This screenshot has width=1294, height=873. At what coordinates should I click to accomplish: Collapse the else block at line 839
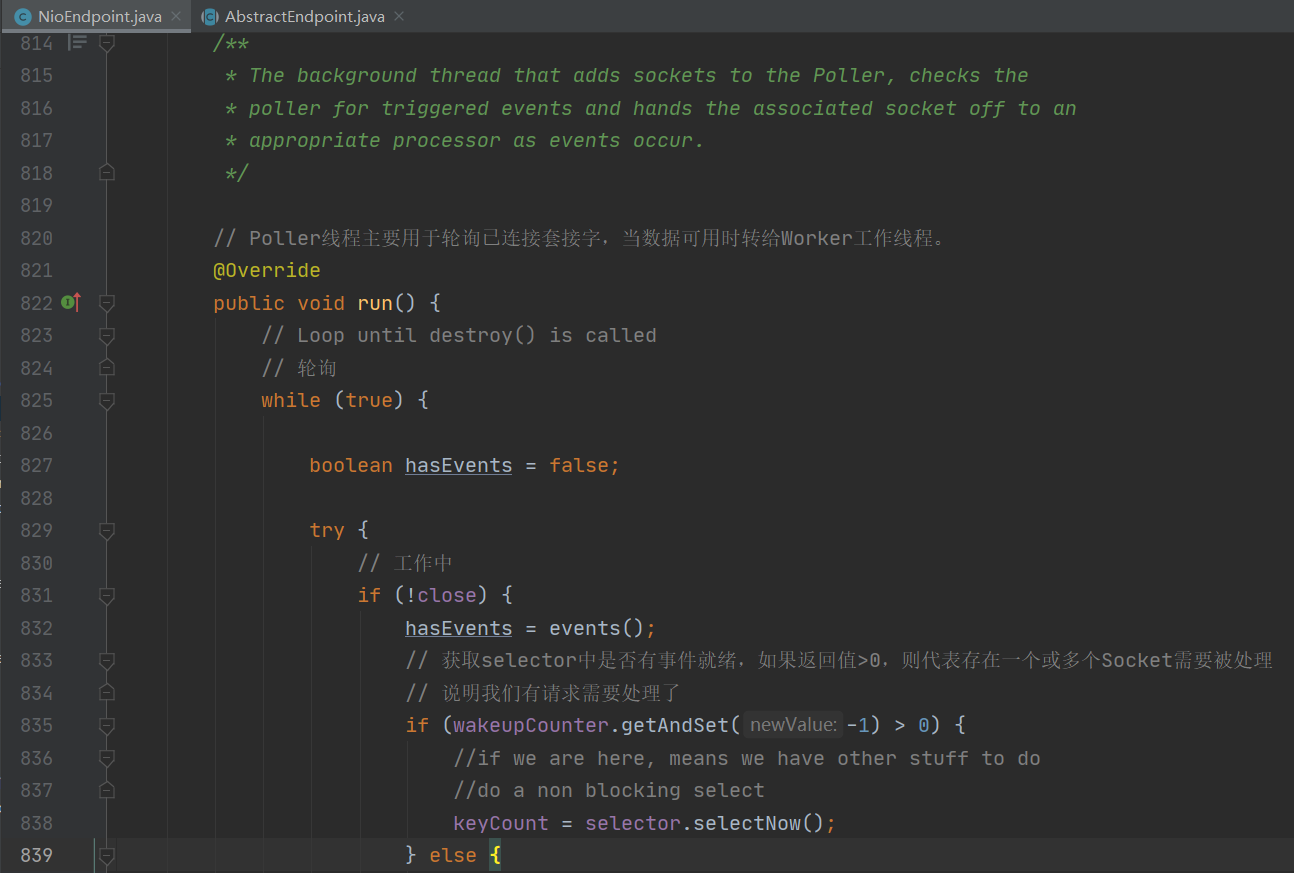coord(107,855)
